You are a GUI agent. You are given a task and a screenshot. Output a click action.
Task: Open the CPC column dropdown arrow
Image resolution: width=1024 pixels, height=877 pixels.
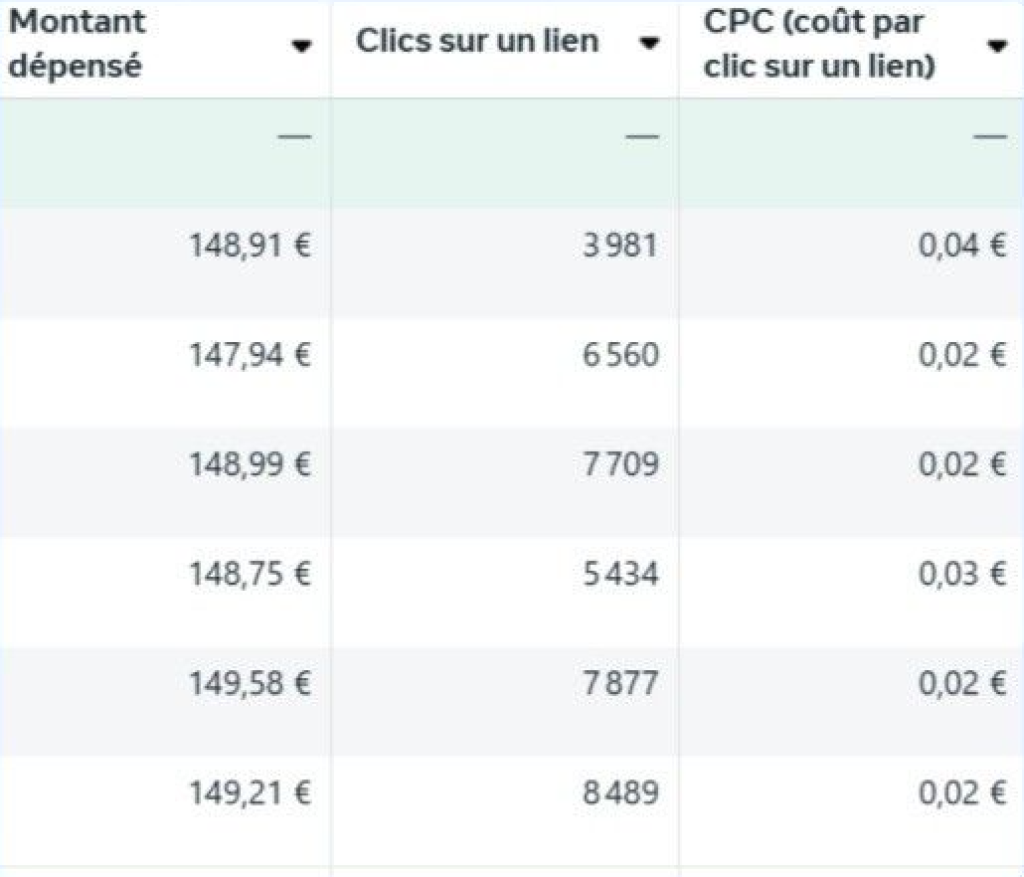(996, 46)
